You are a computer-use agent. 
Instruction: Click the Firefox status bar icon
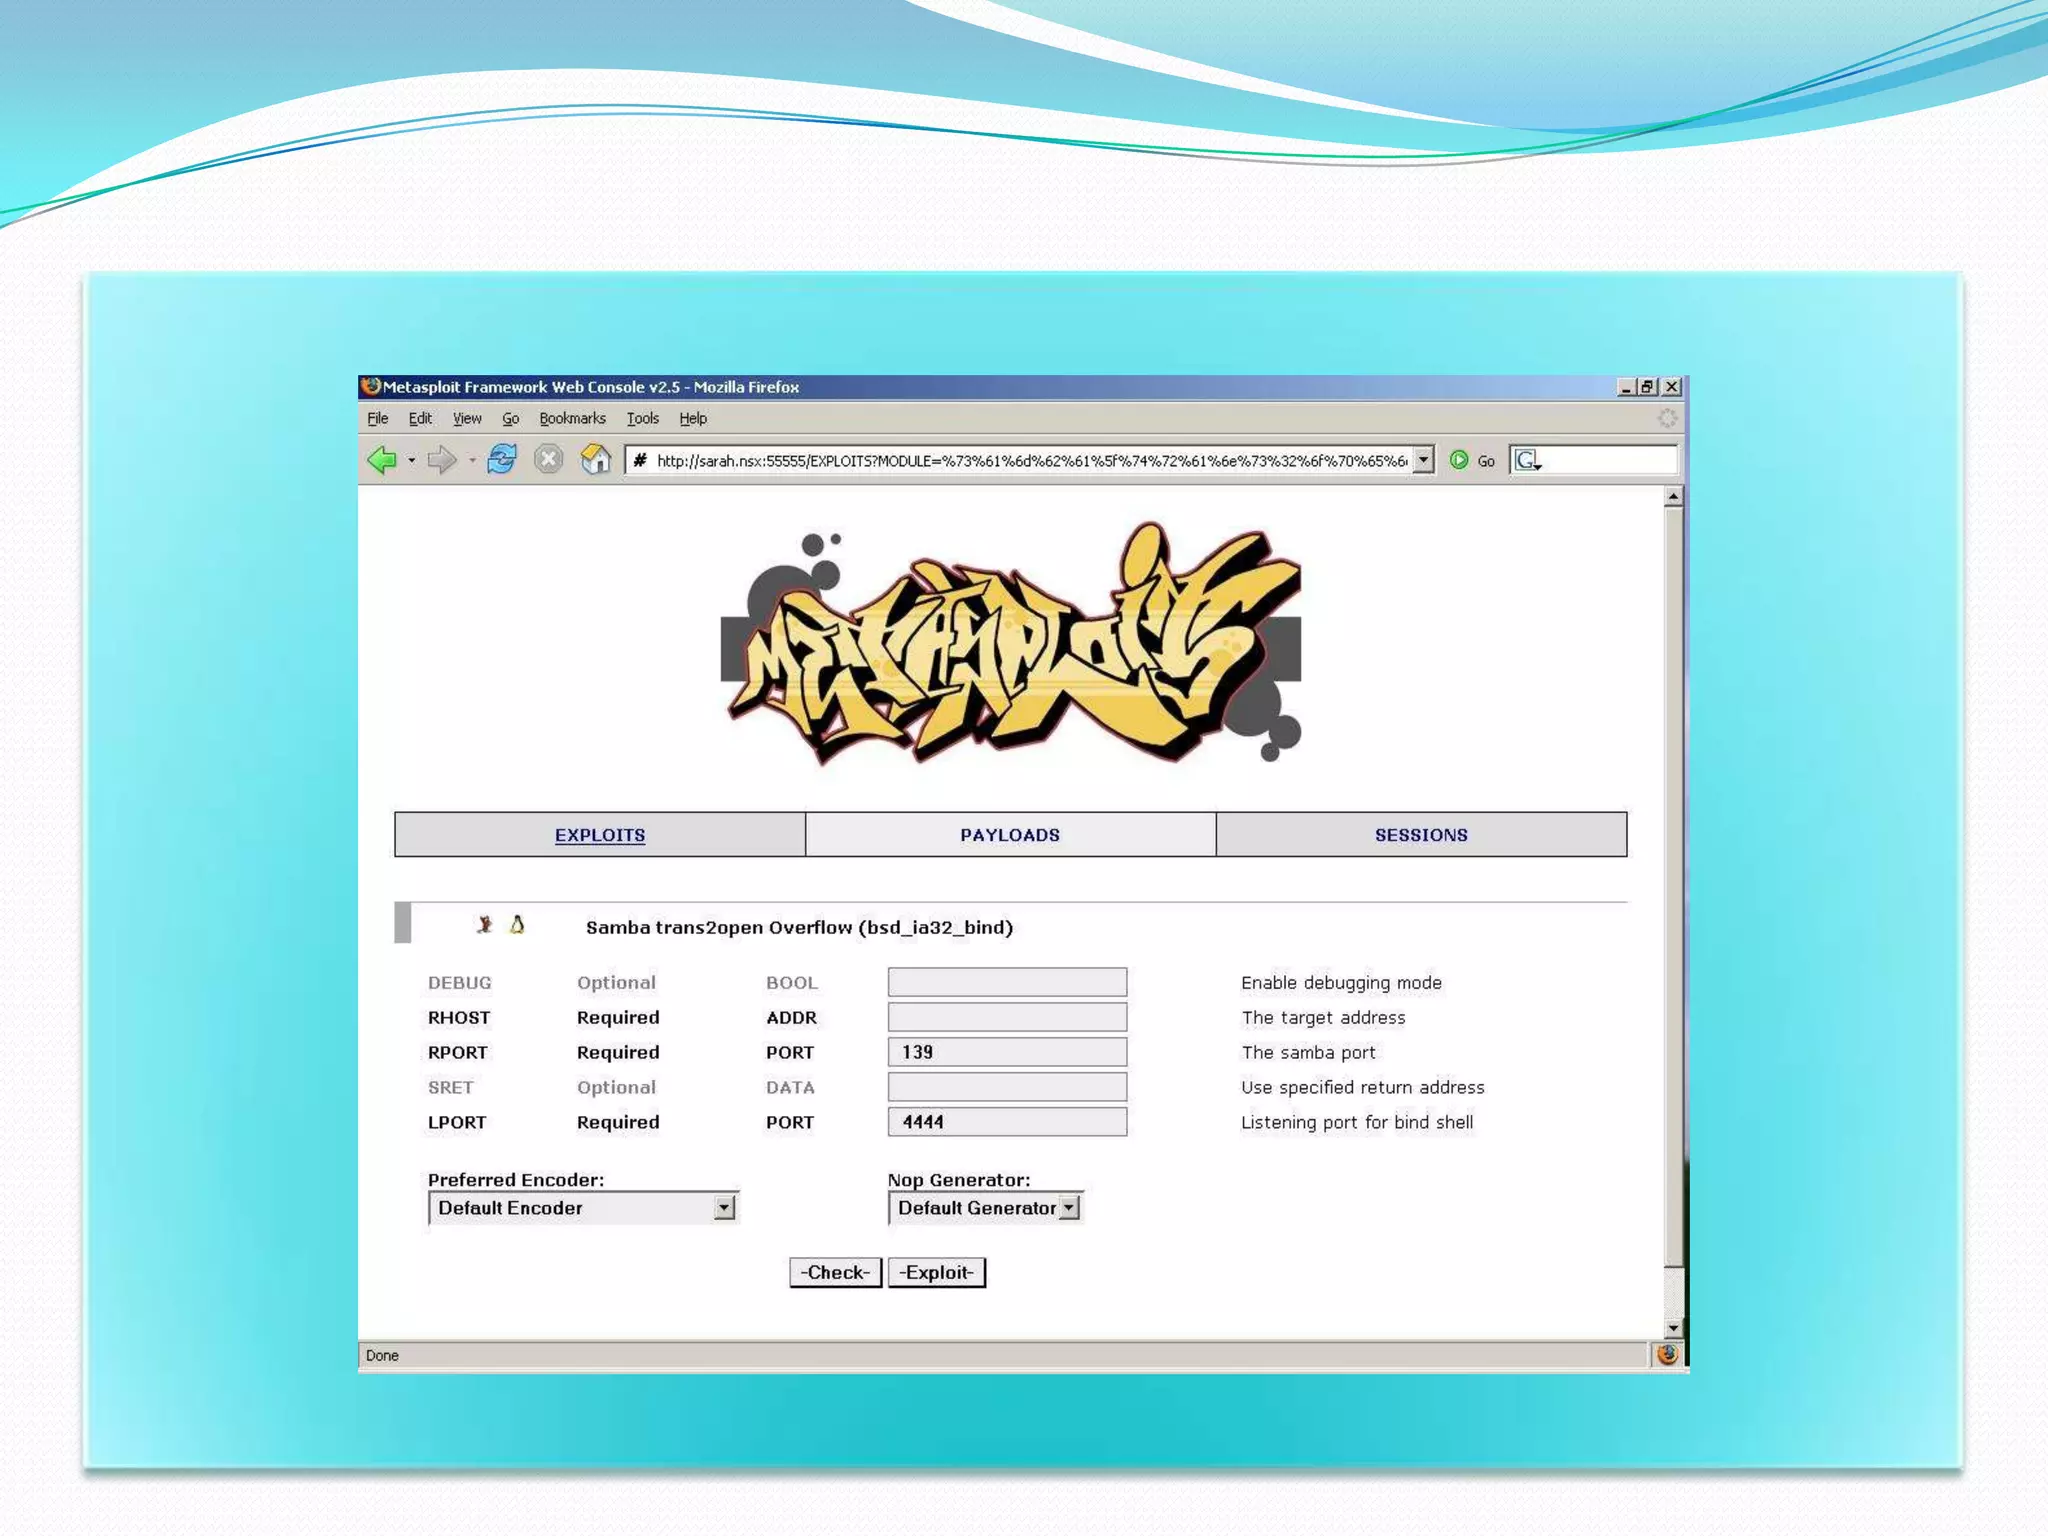coord(1667,1355)
